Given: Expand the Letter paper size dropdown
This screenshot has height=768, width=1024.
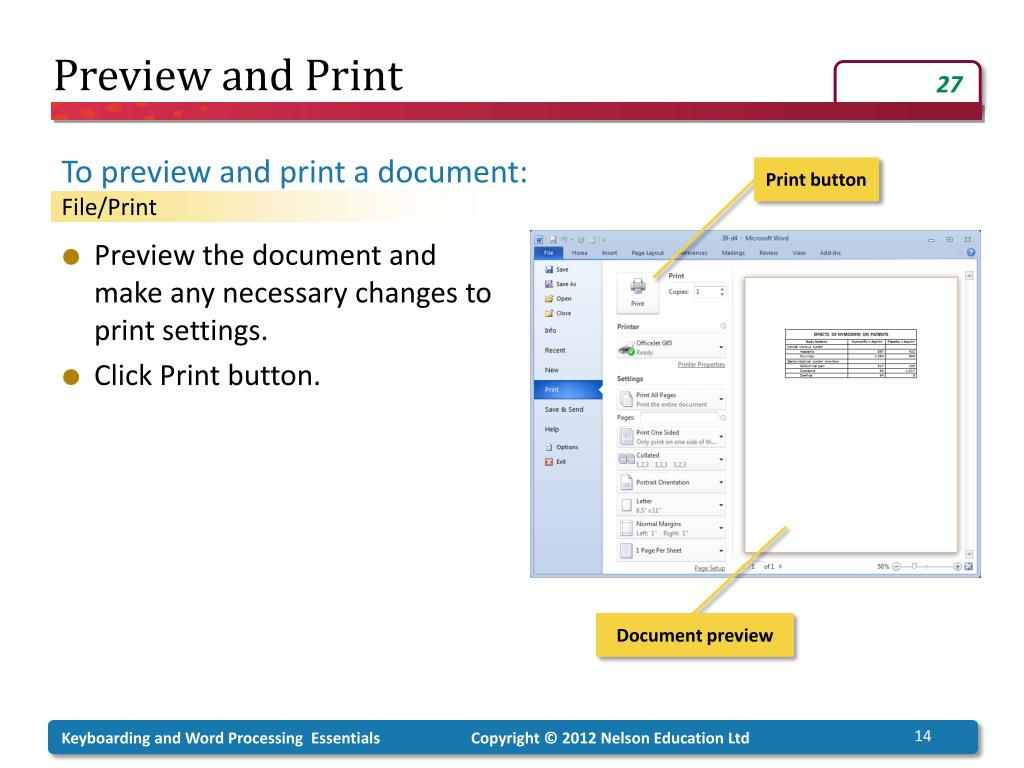Looking at the screenshot, I should click(671, 505).
